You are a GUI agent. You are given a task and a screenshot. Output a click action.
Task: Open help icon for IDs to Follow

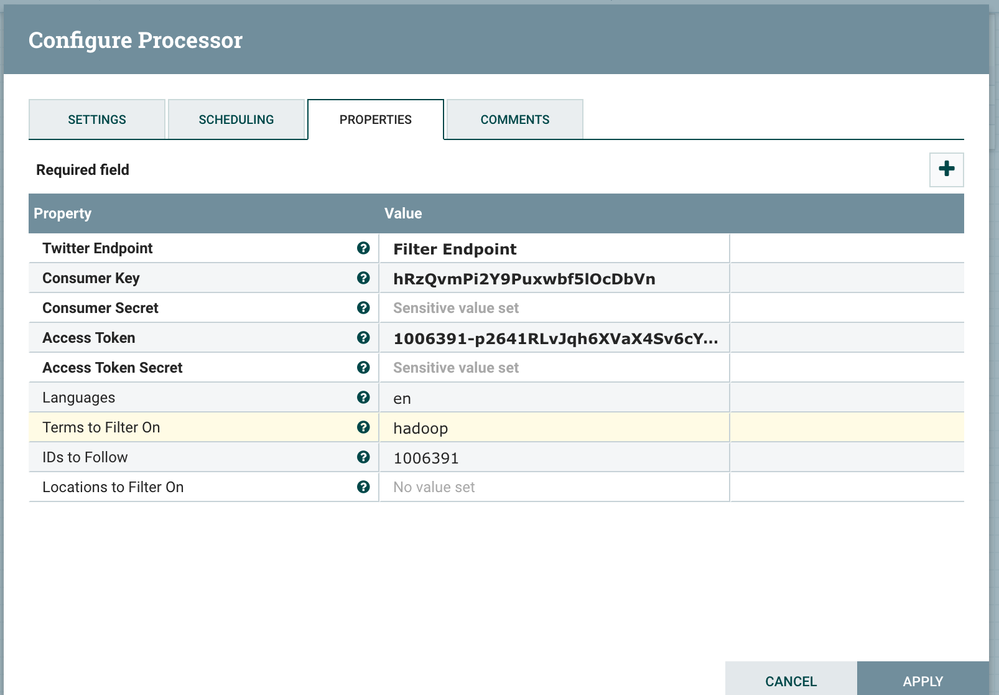[x=363, y=457]
